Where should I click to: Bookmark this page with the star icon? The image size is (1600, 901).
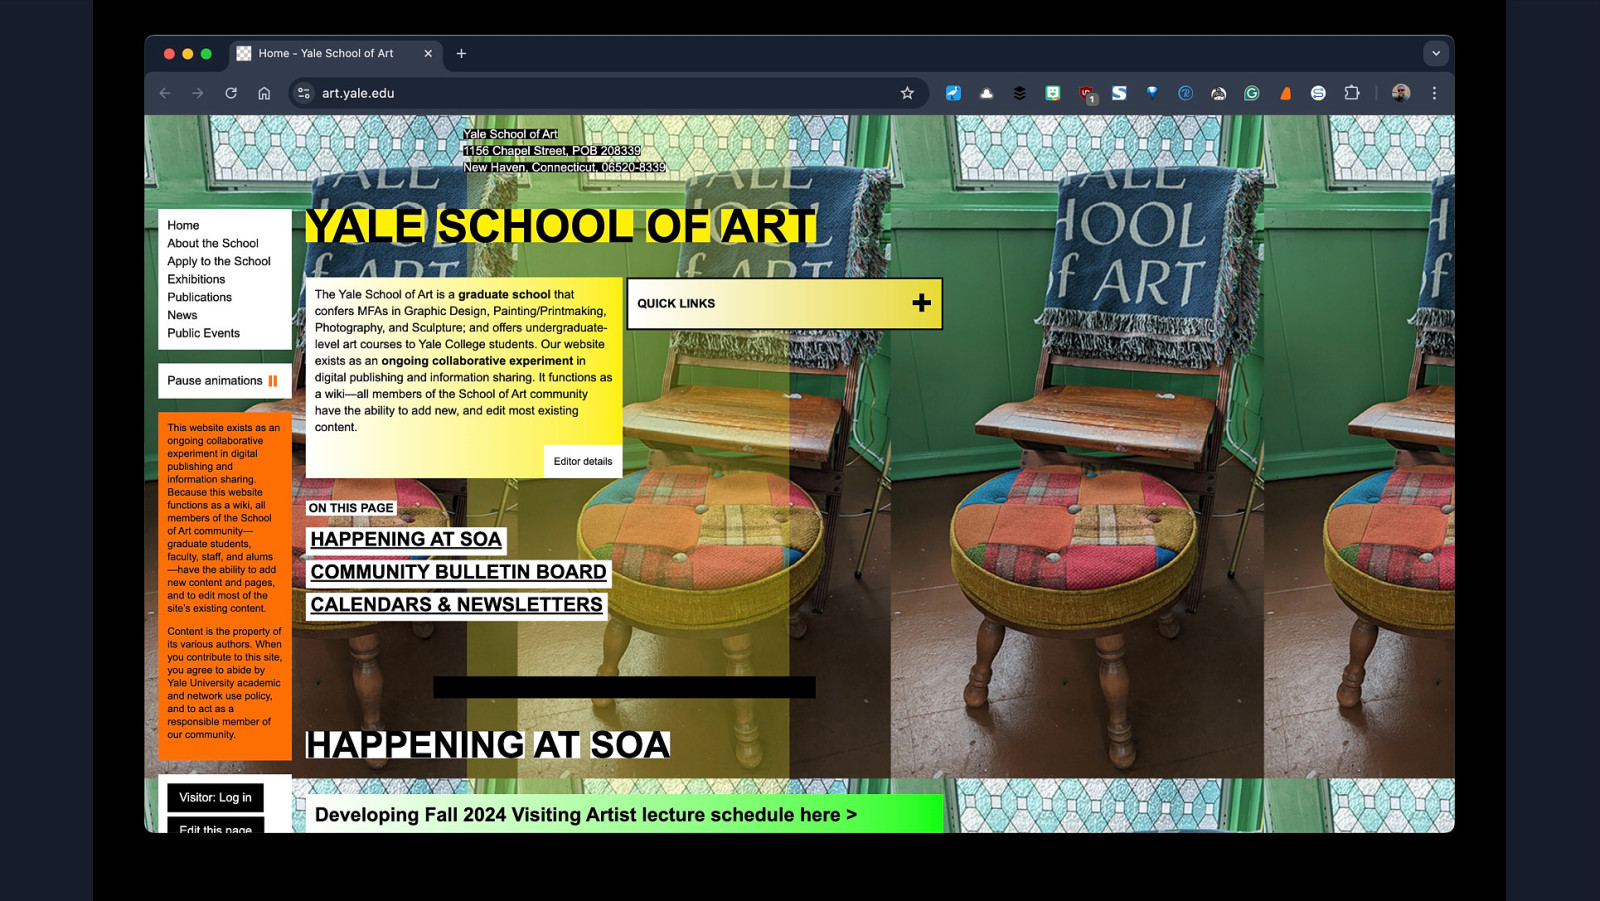click(x=907, y=93)
